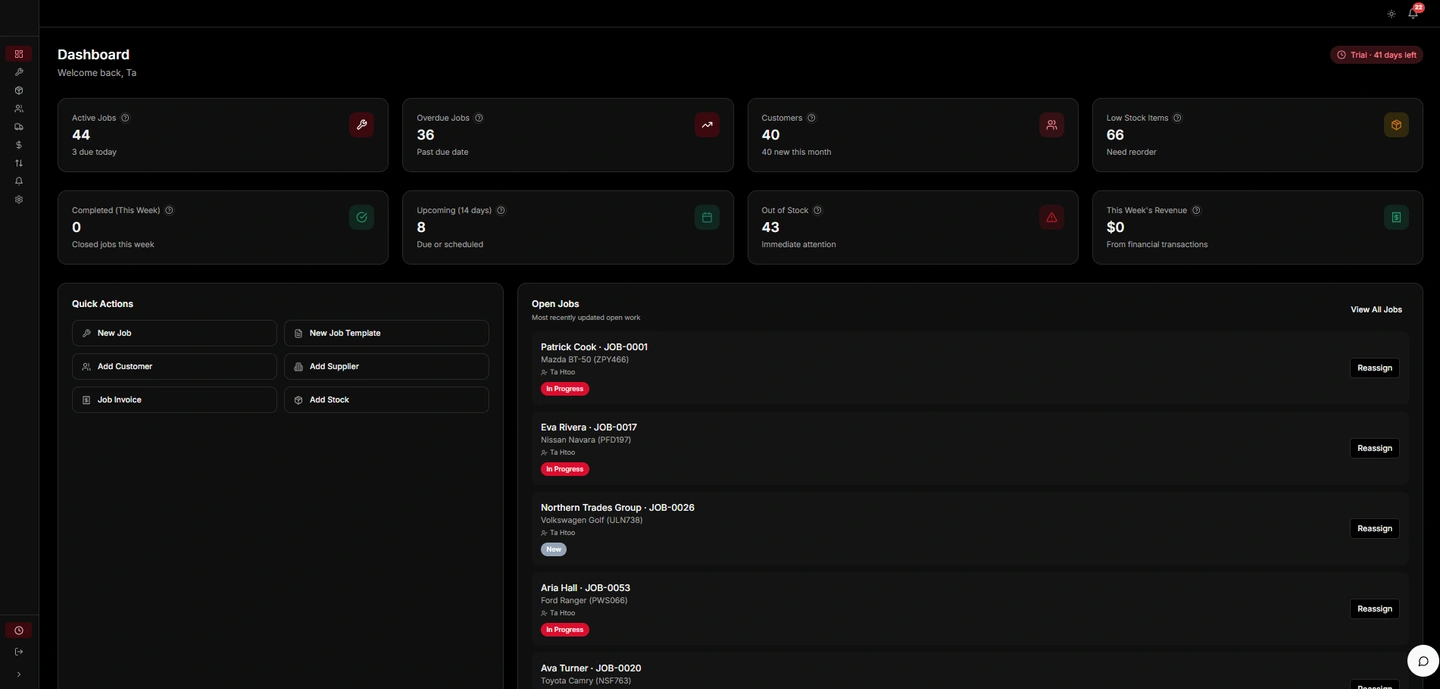This screenshot has width=1440, height=689.
Task: Open the bell icon in the sidebar
Action: pyautogui.click(x=19, y=181)
